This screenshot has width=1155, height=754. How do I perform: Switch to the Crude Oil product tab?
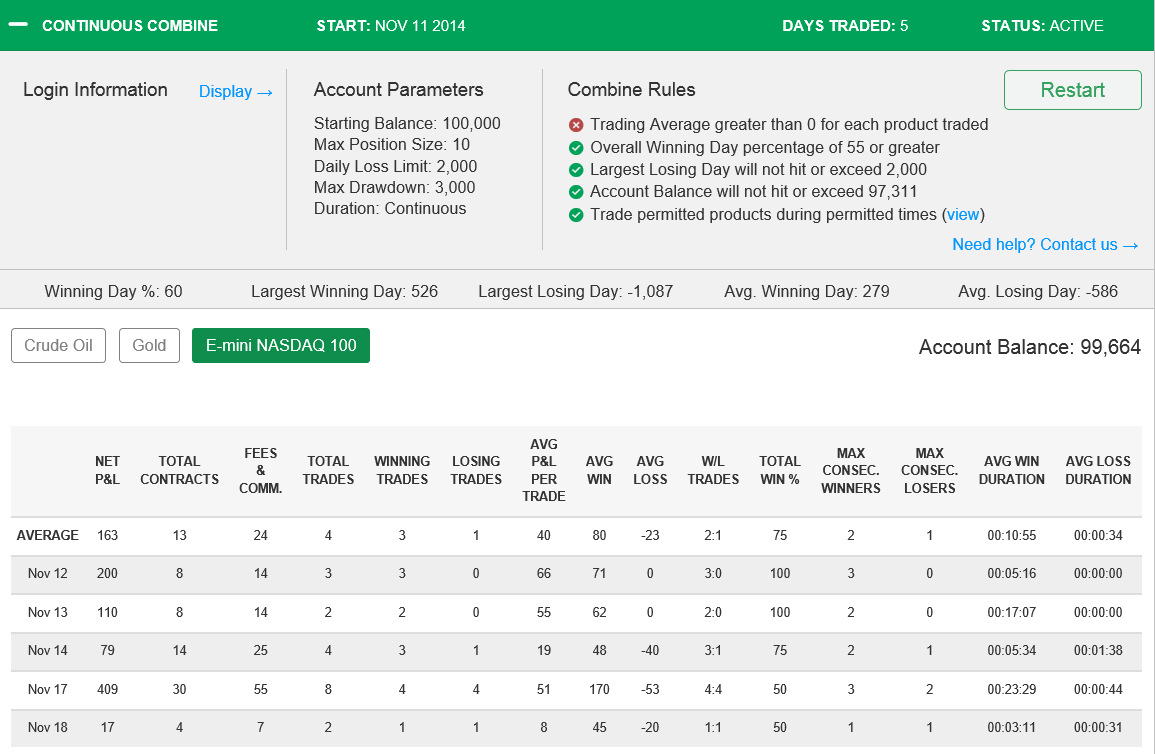(x=58, y=345)
